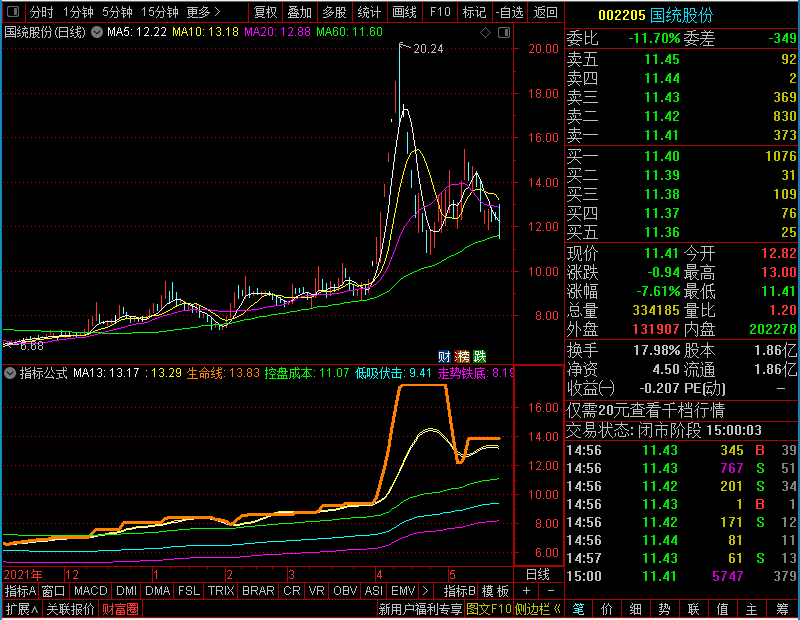The image size is (800, 620).
Task: Select the 主 tab
Action: tap(752, 609)
